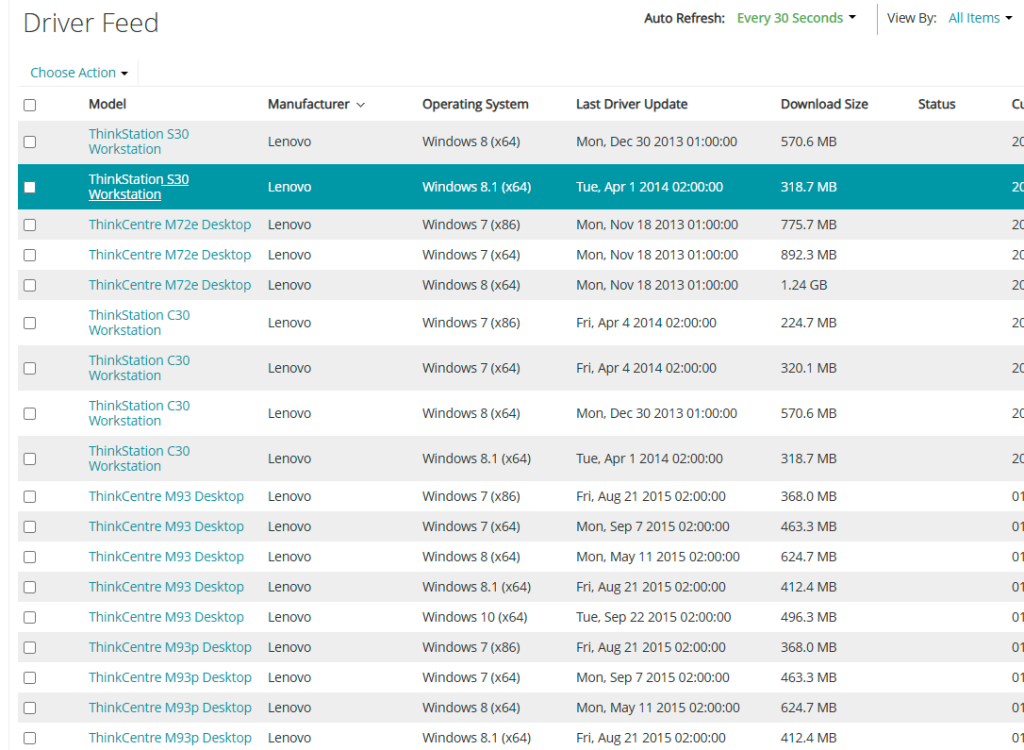Click ThinkStation C30 Workstation 224.7 MB link
Viewport: 1024px width, 750px height.
tap(138, 323)
